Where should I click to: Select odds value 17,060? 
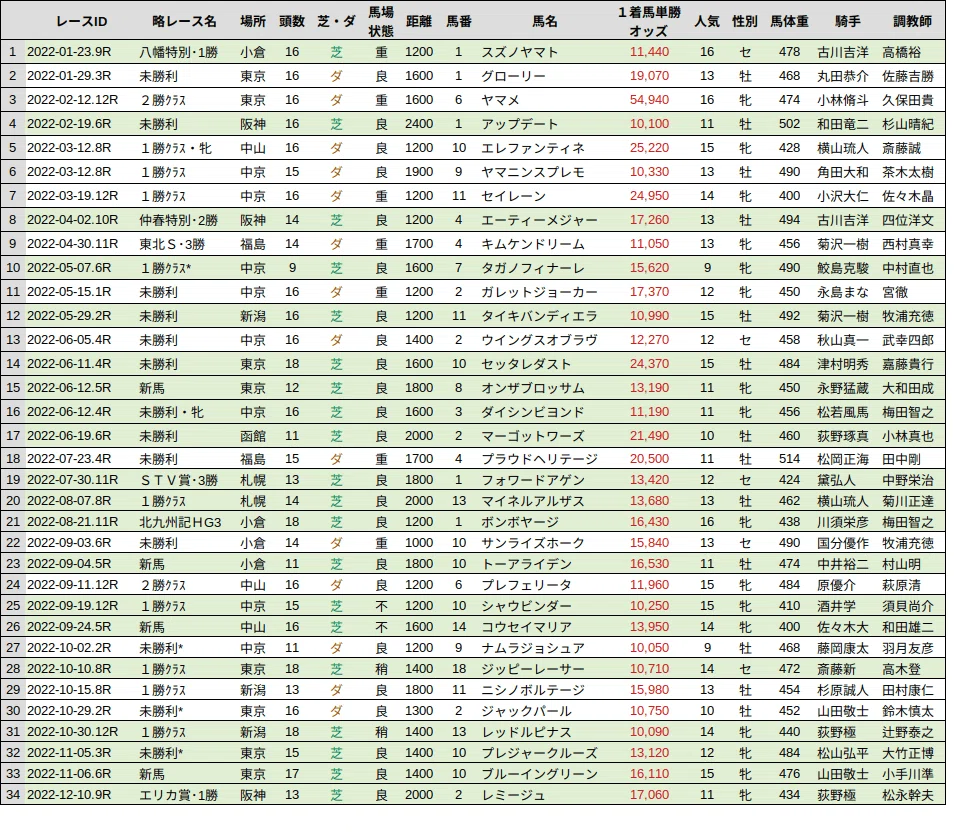(x=649, y=795)
